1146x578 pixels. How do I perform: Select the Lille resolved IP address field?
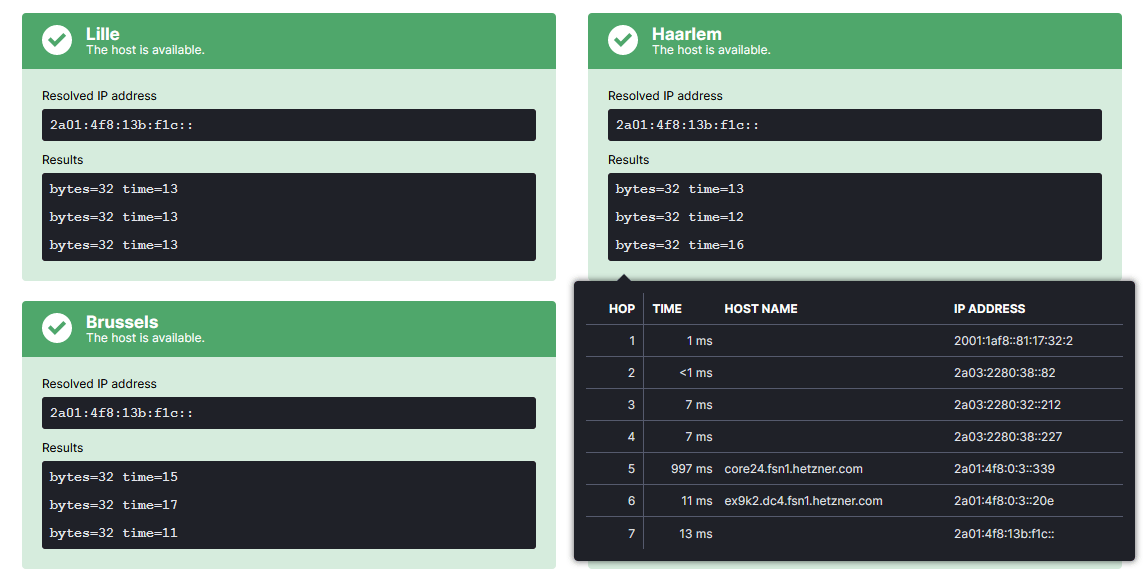(289, 125)
